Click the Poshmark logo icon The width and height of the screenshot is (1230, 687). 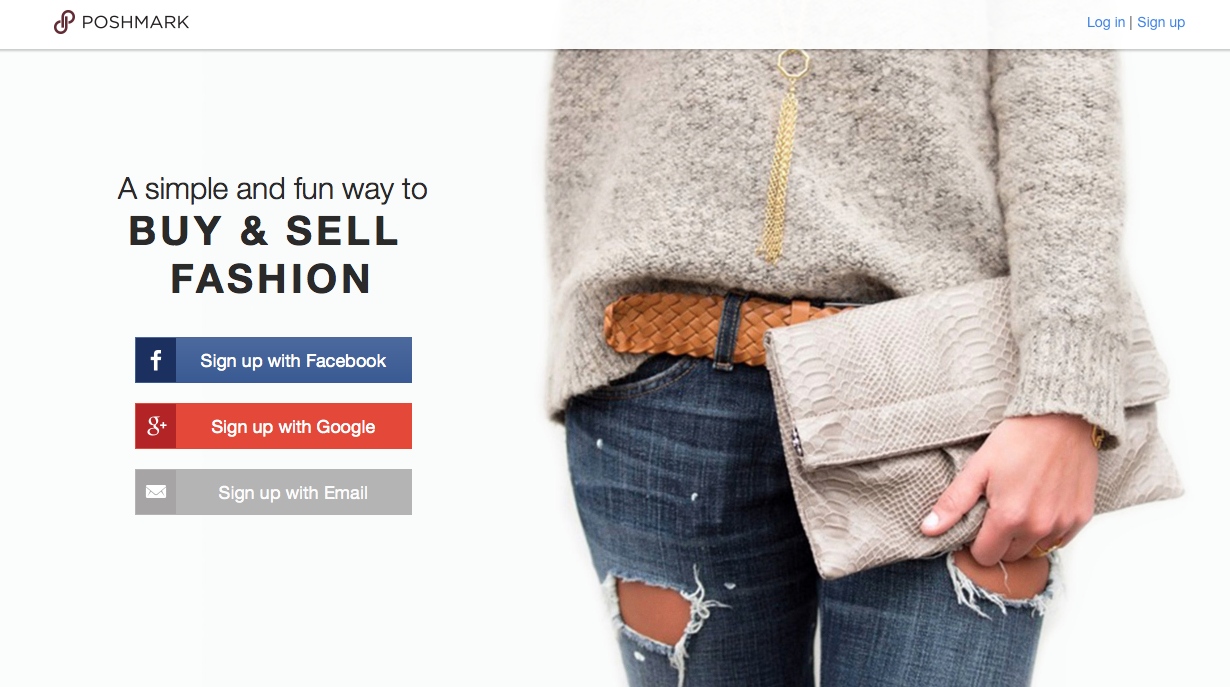[x=64, y=22]
